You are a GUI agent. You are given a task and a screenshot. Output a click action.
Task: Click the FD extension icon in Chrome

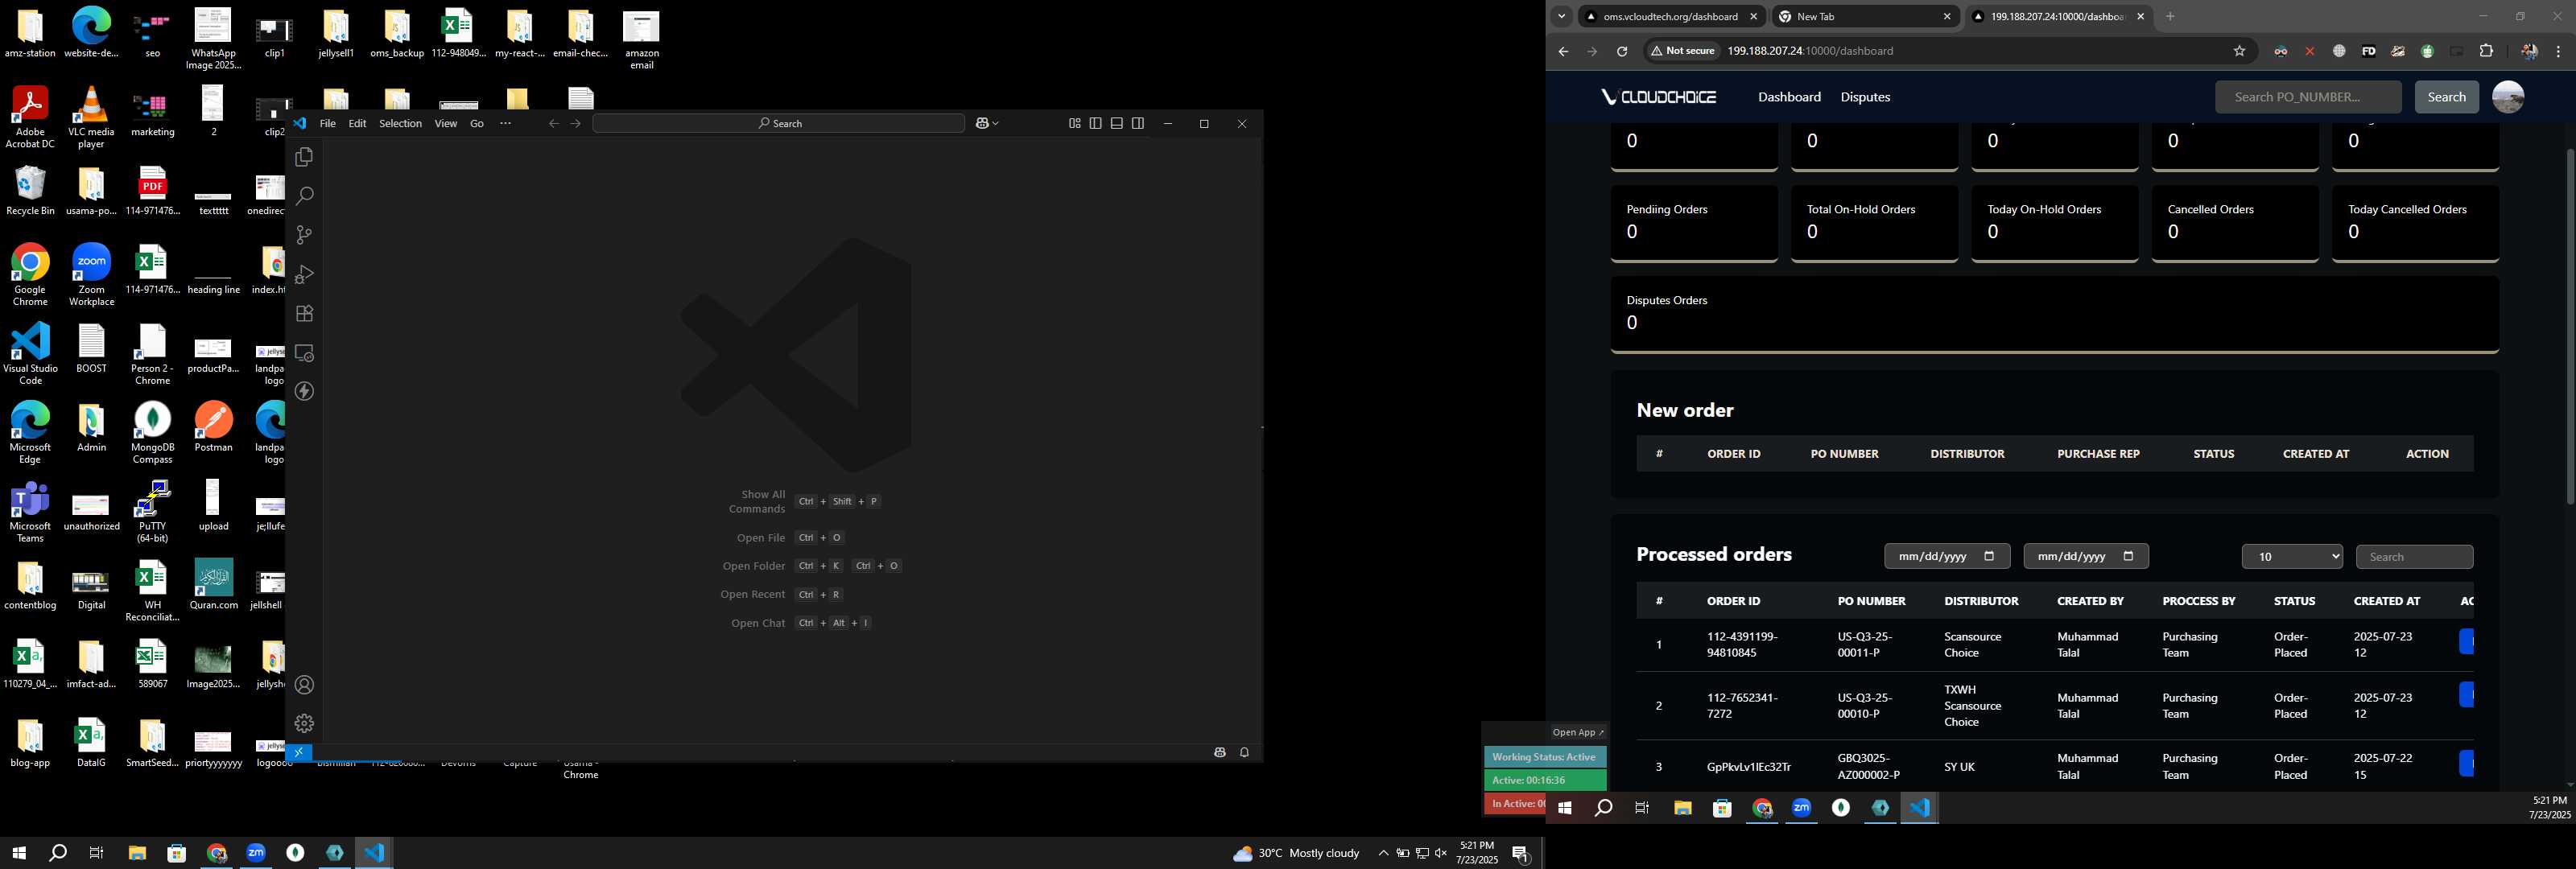pos(2368,51)
